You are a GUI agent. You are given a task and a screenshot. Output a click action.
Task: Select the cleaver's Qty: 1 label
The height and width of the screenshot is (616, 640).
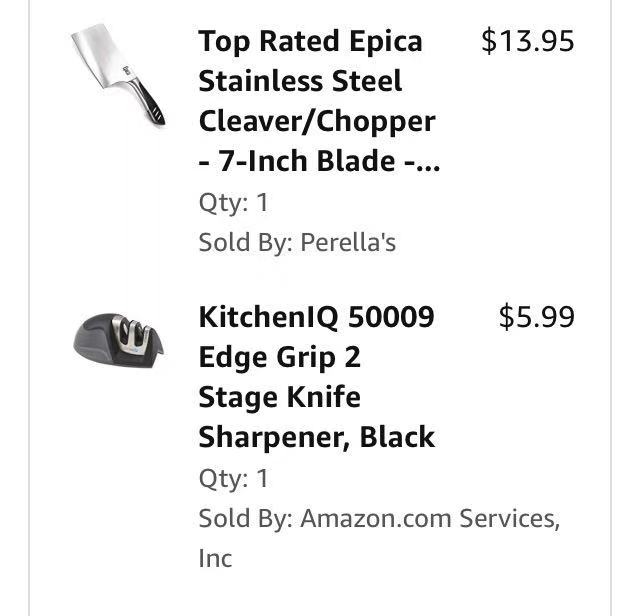[x=233, y=203]
